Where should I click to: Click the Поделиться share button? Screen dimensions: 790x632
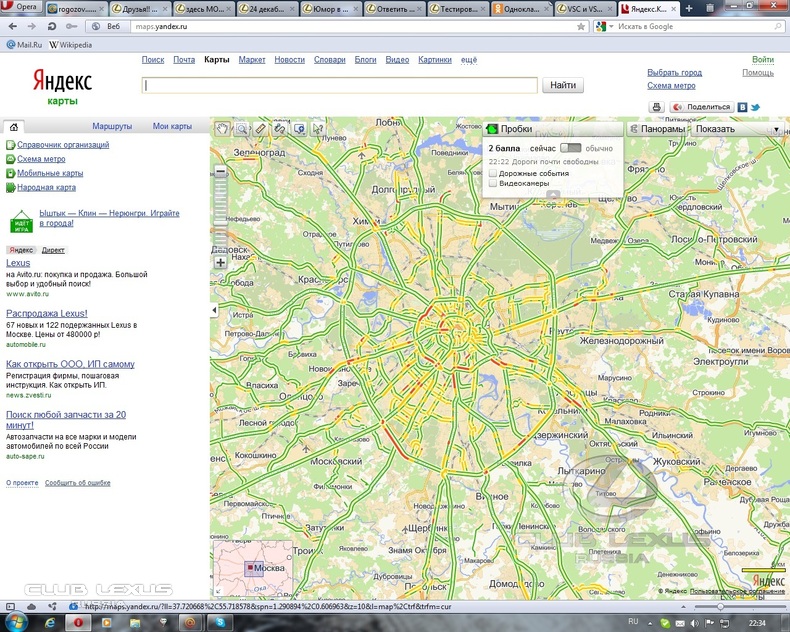click(x=702, y=107)
